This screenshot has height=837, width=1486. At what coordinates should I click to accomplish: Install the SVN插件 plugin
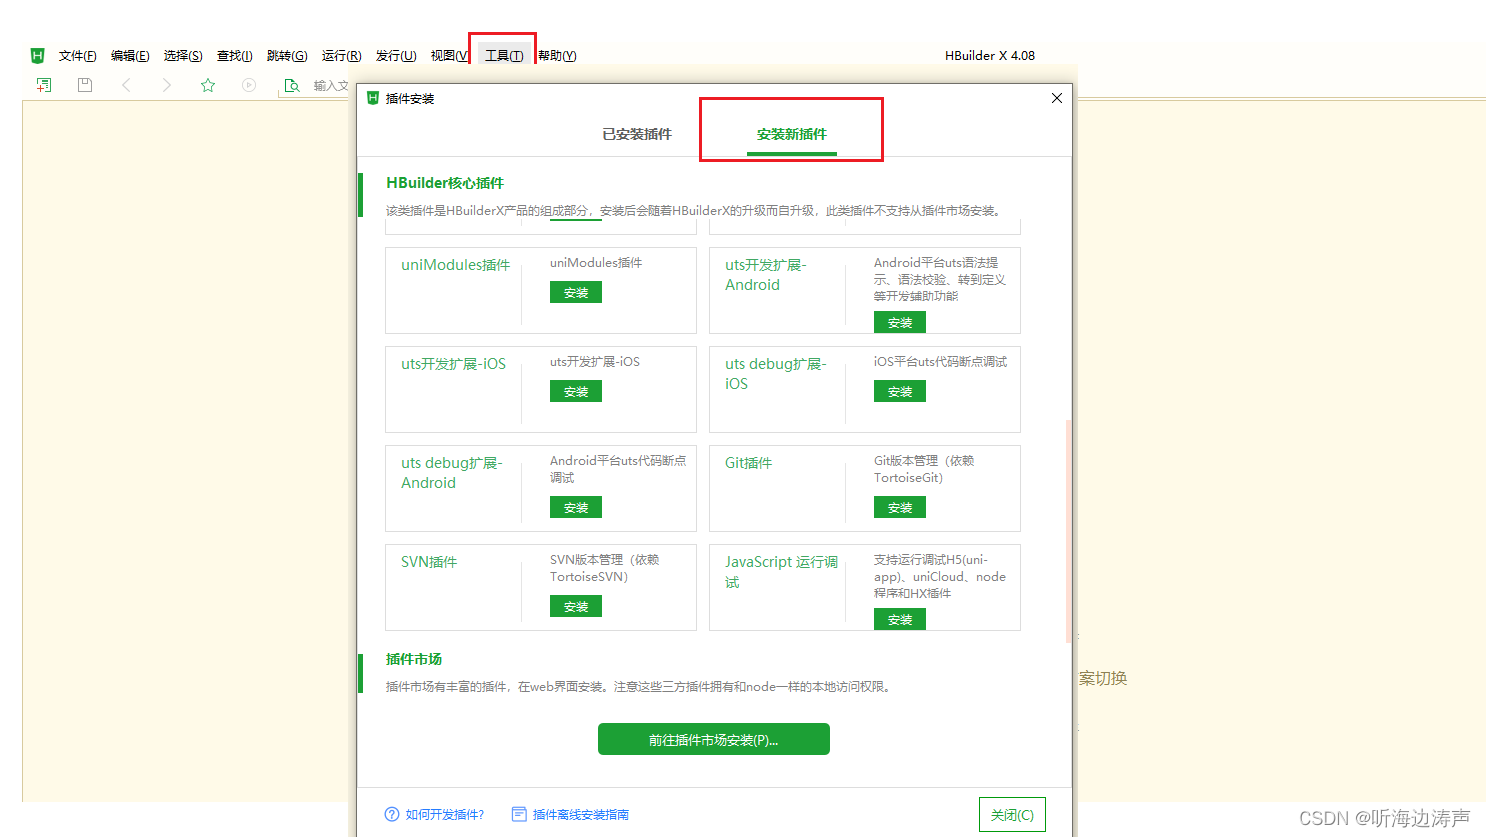pos(576,606)
